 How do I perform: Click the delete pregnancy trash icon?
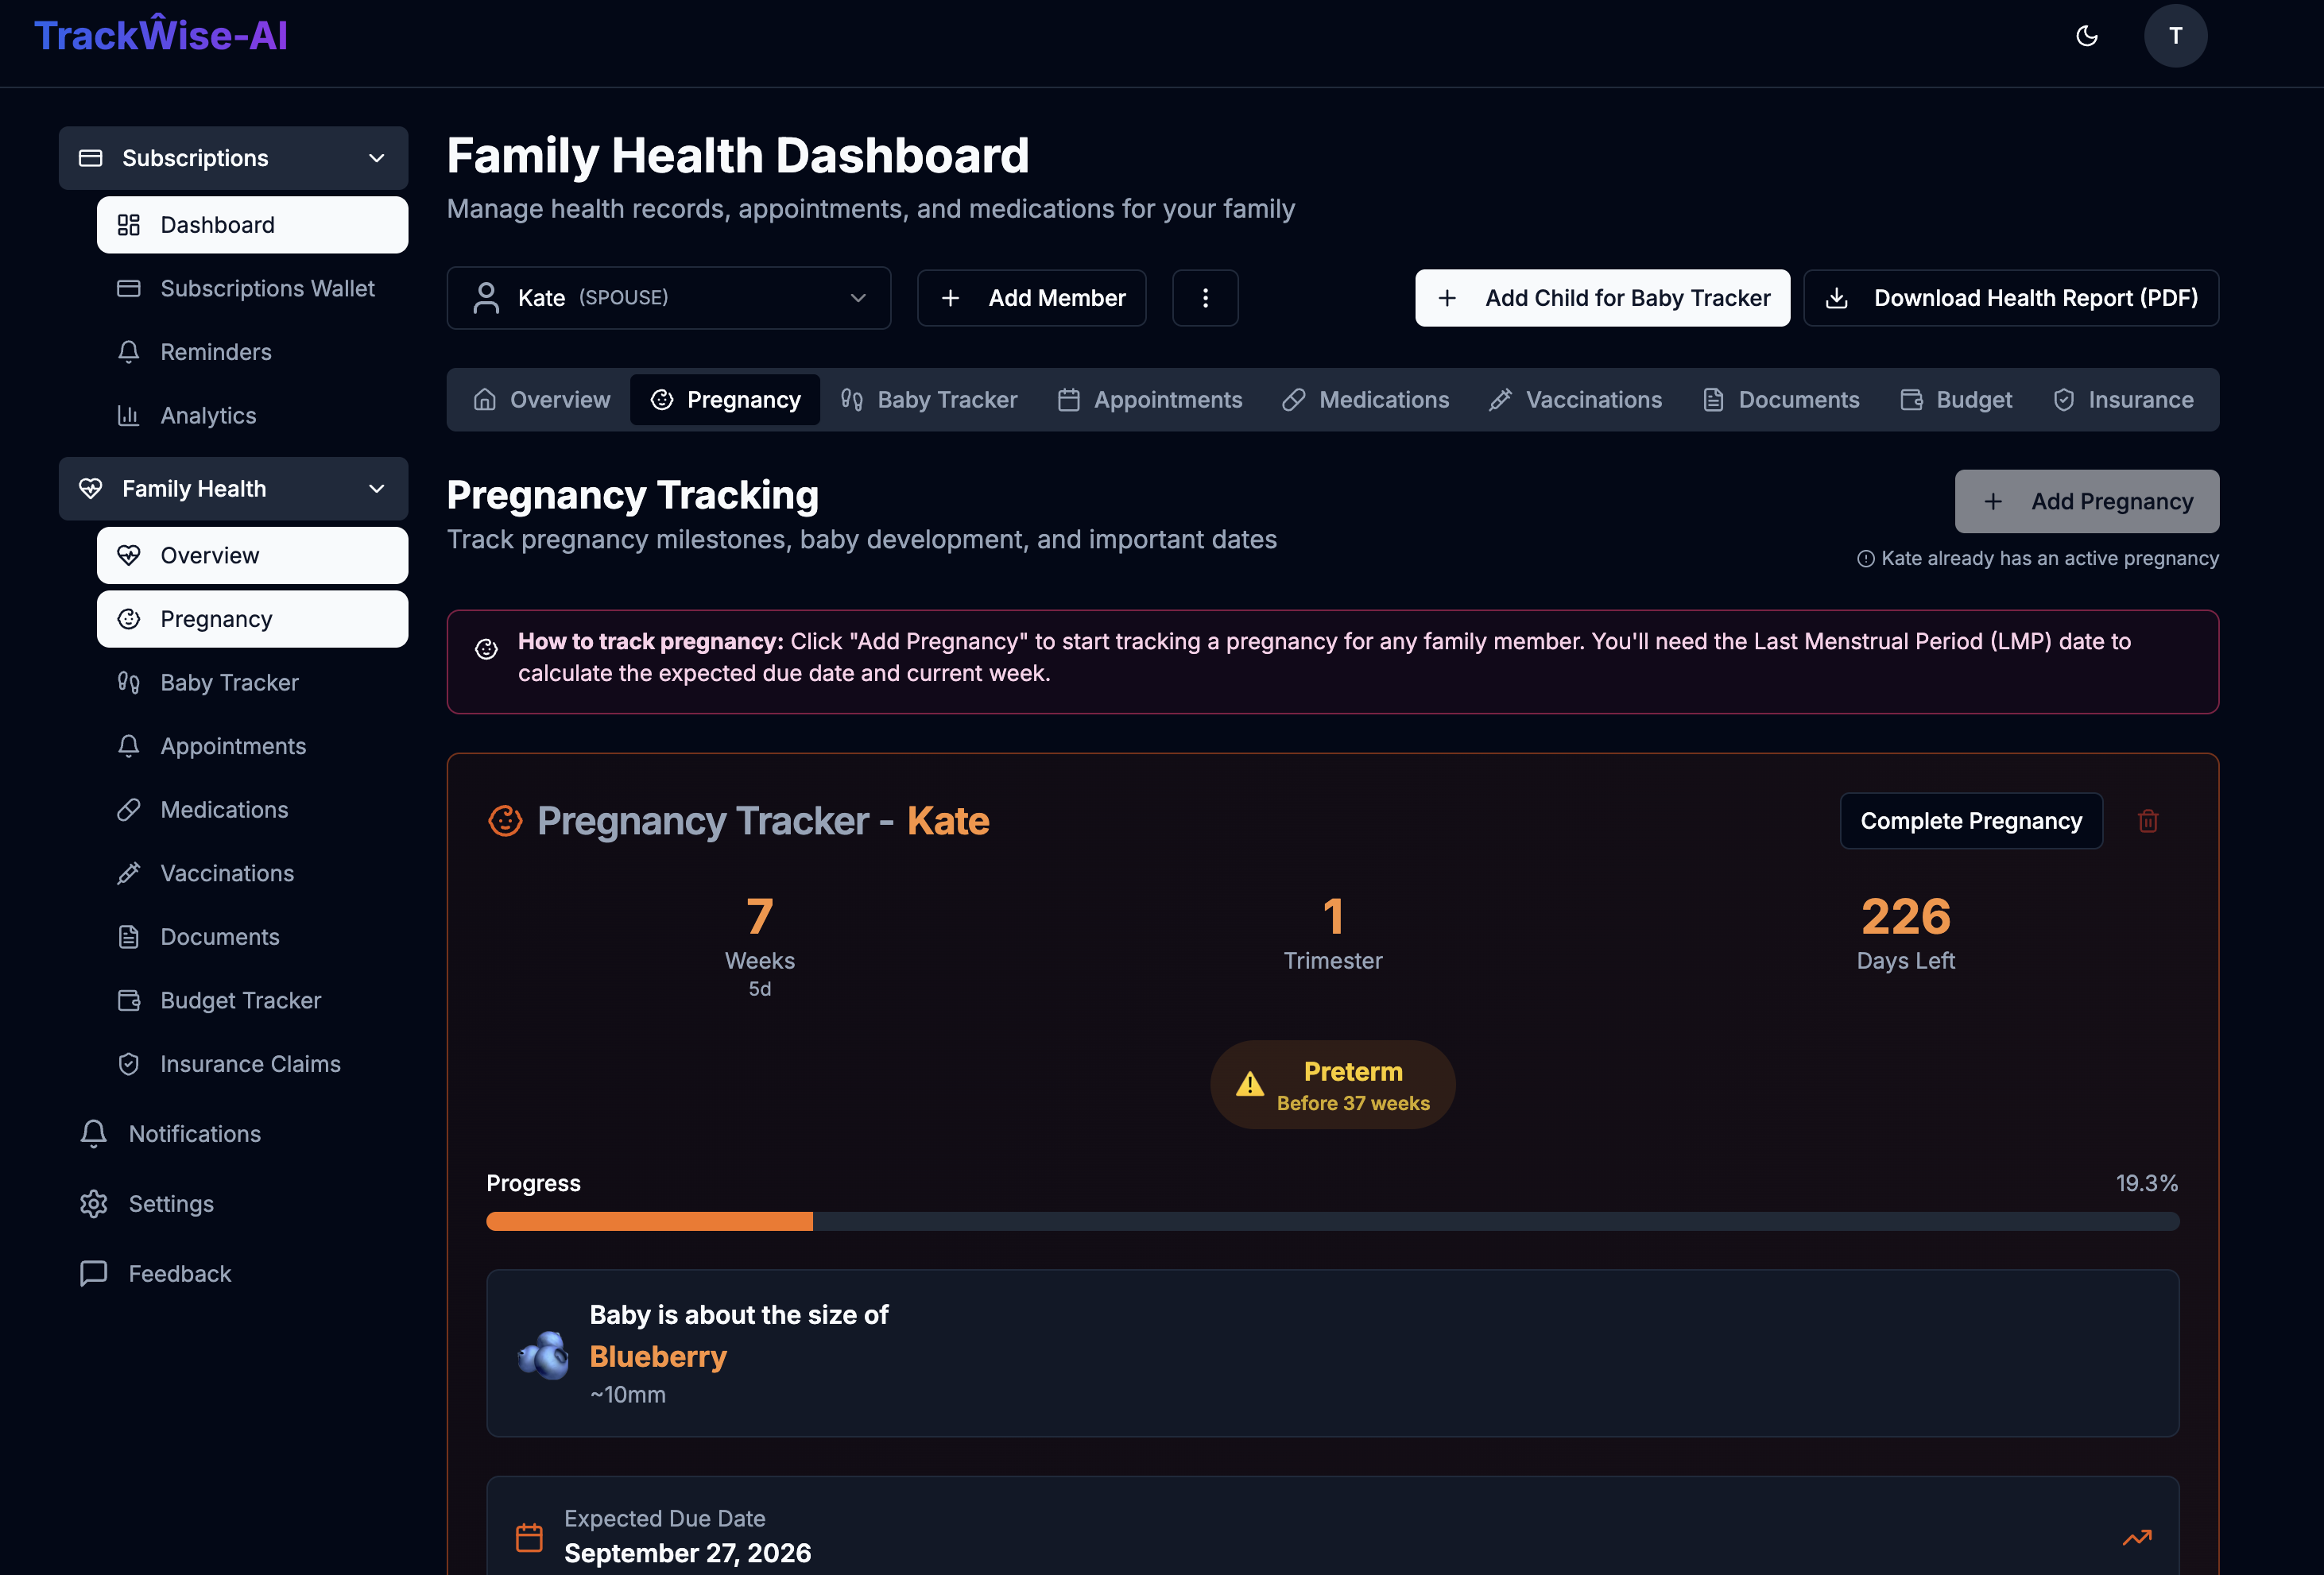pyautogui.click(x=2149, y=821)
